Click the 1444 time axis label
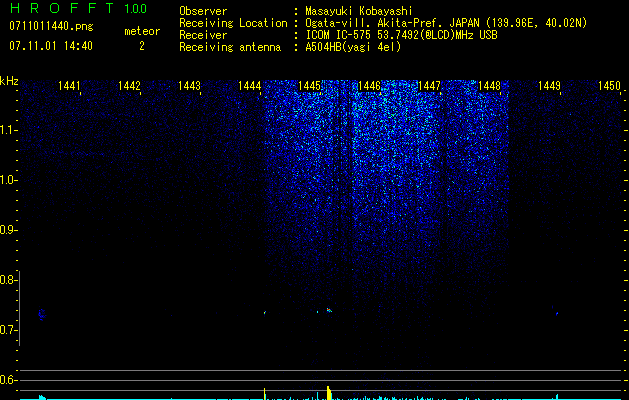This screenshot has width=629, height=400. click(x=250, y=86)
